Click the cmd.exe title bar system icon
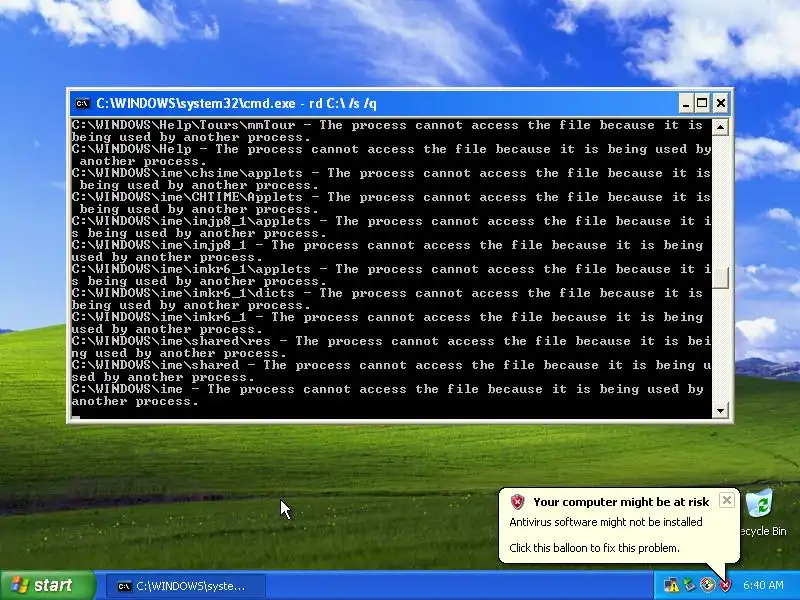This screenshot has height=600, width=800. tap(82, 104)
